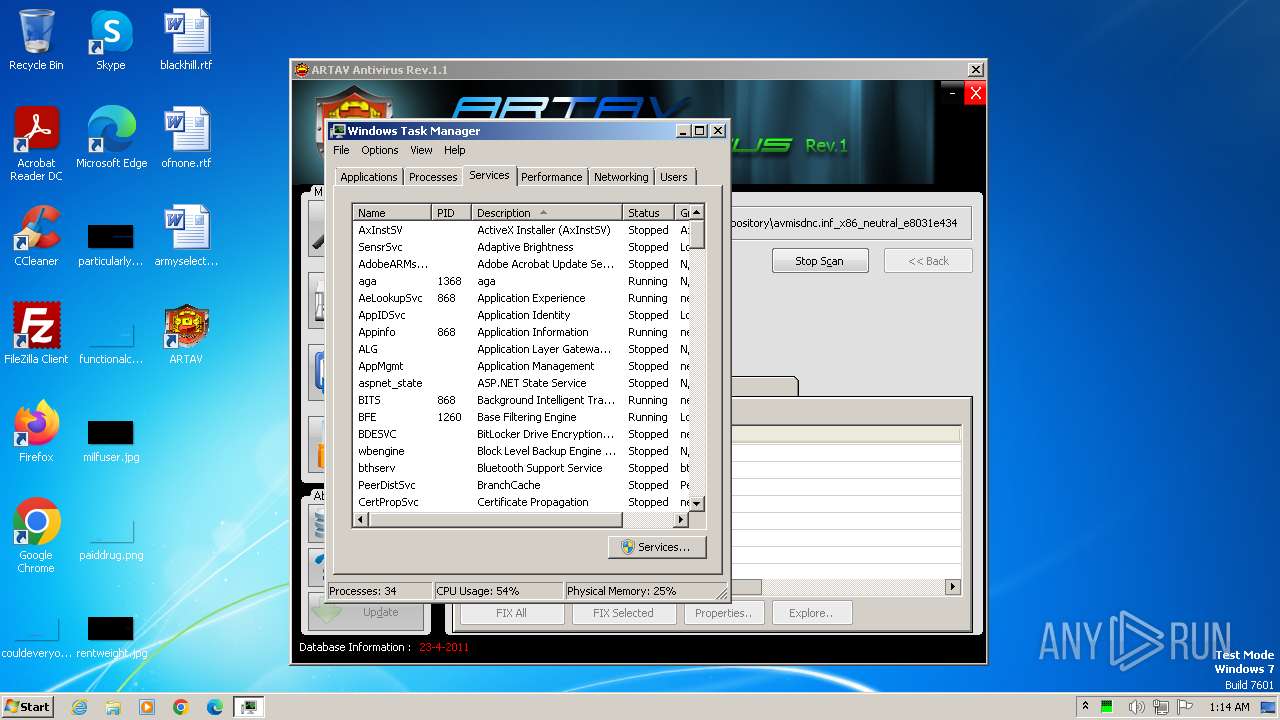The height and width of the screenshot is (720, 1280).
Task: Open Windows Media Player taskbar icon
Action: point(147,707)
